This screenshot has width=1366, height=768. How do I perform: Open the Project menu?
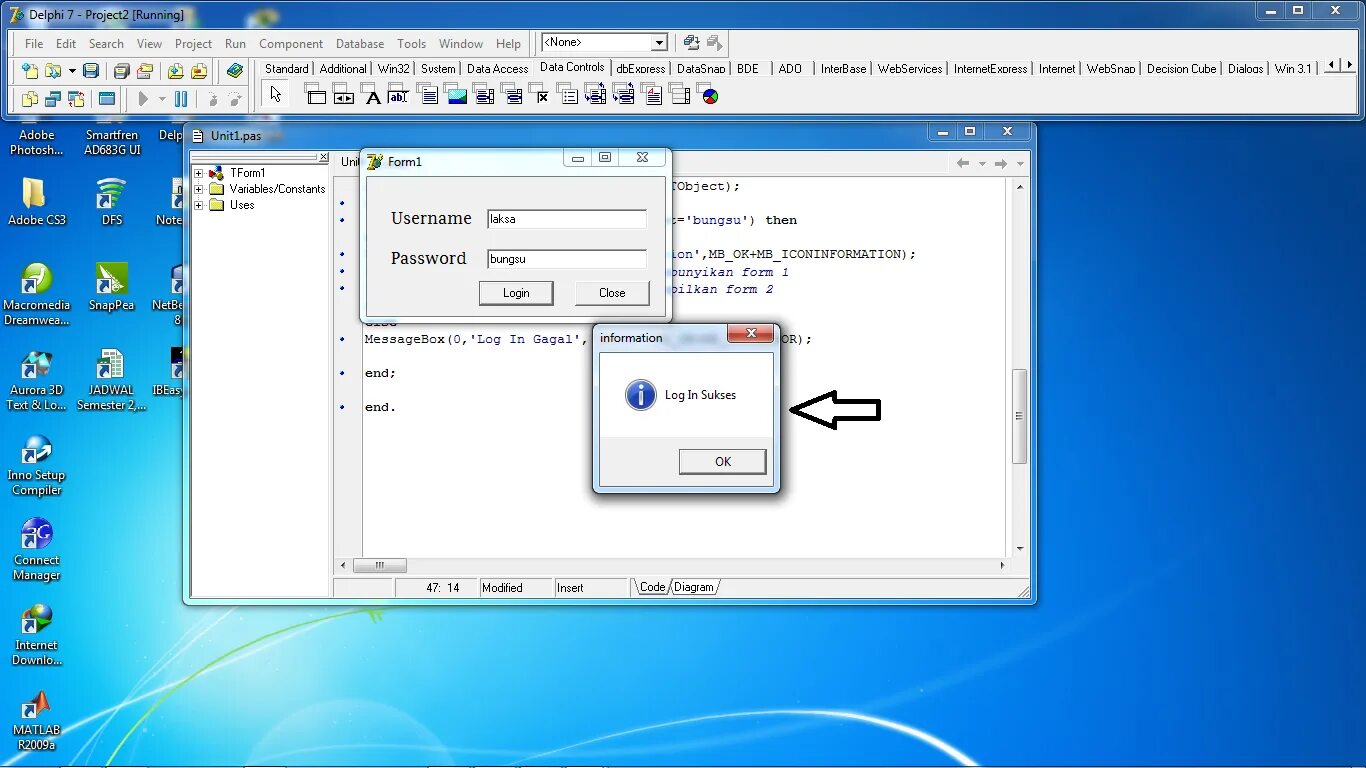point(193,44)
